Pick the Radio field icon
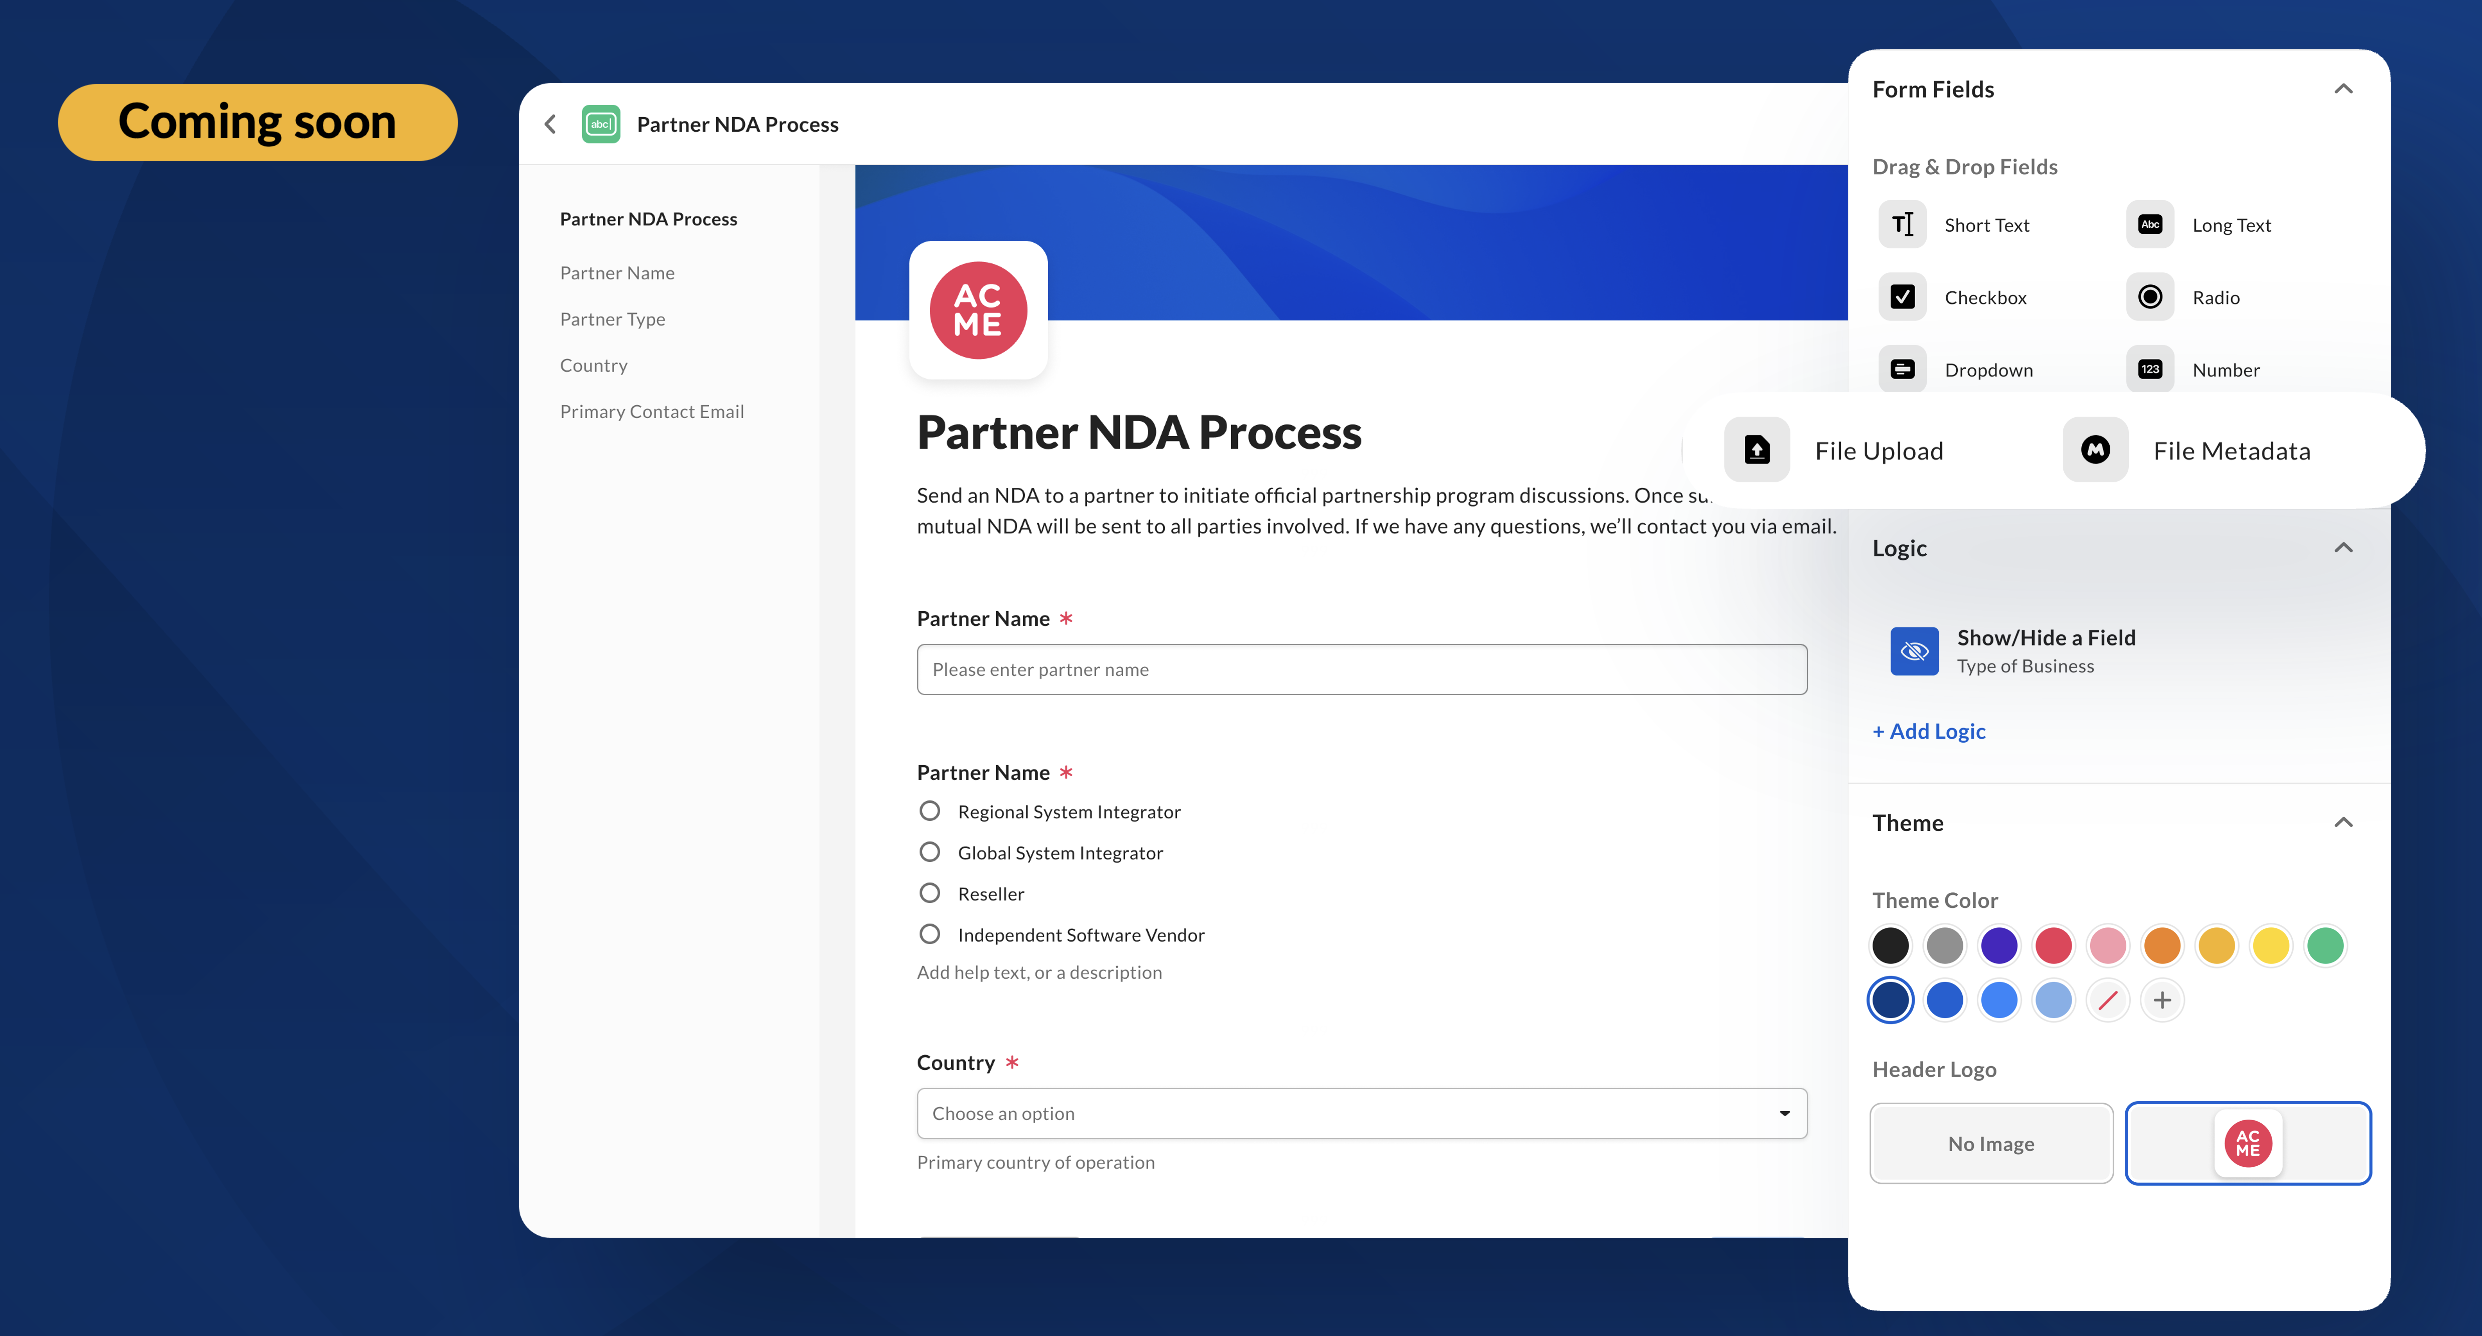 tap(2150, 297)
